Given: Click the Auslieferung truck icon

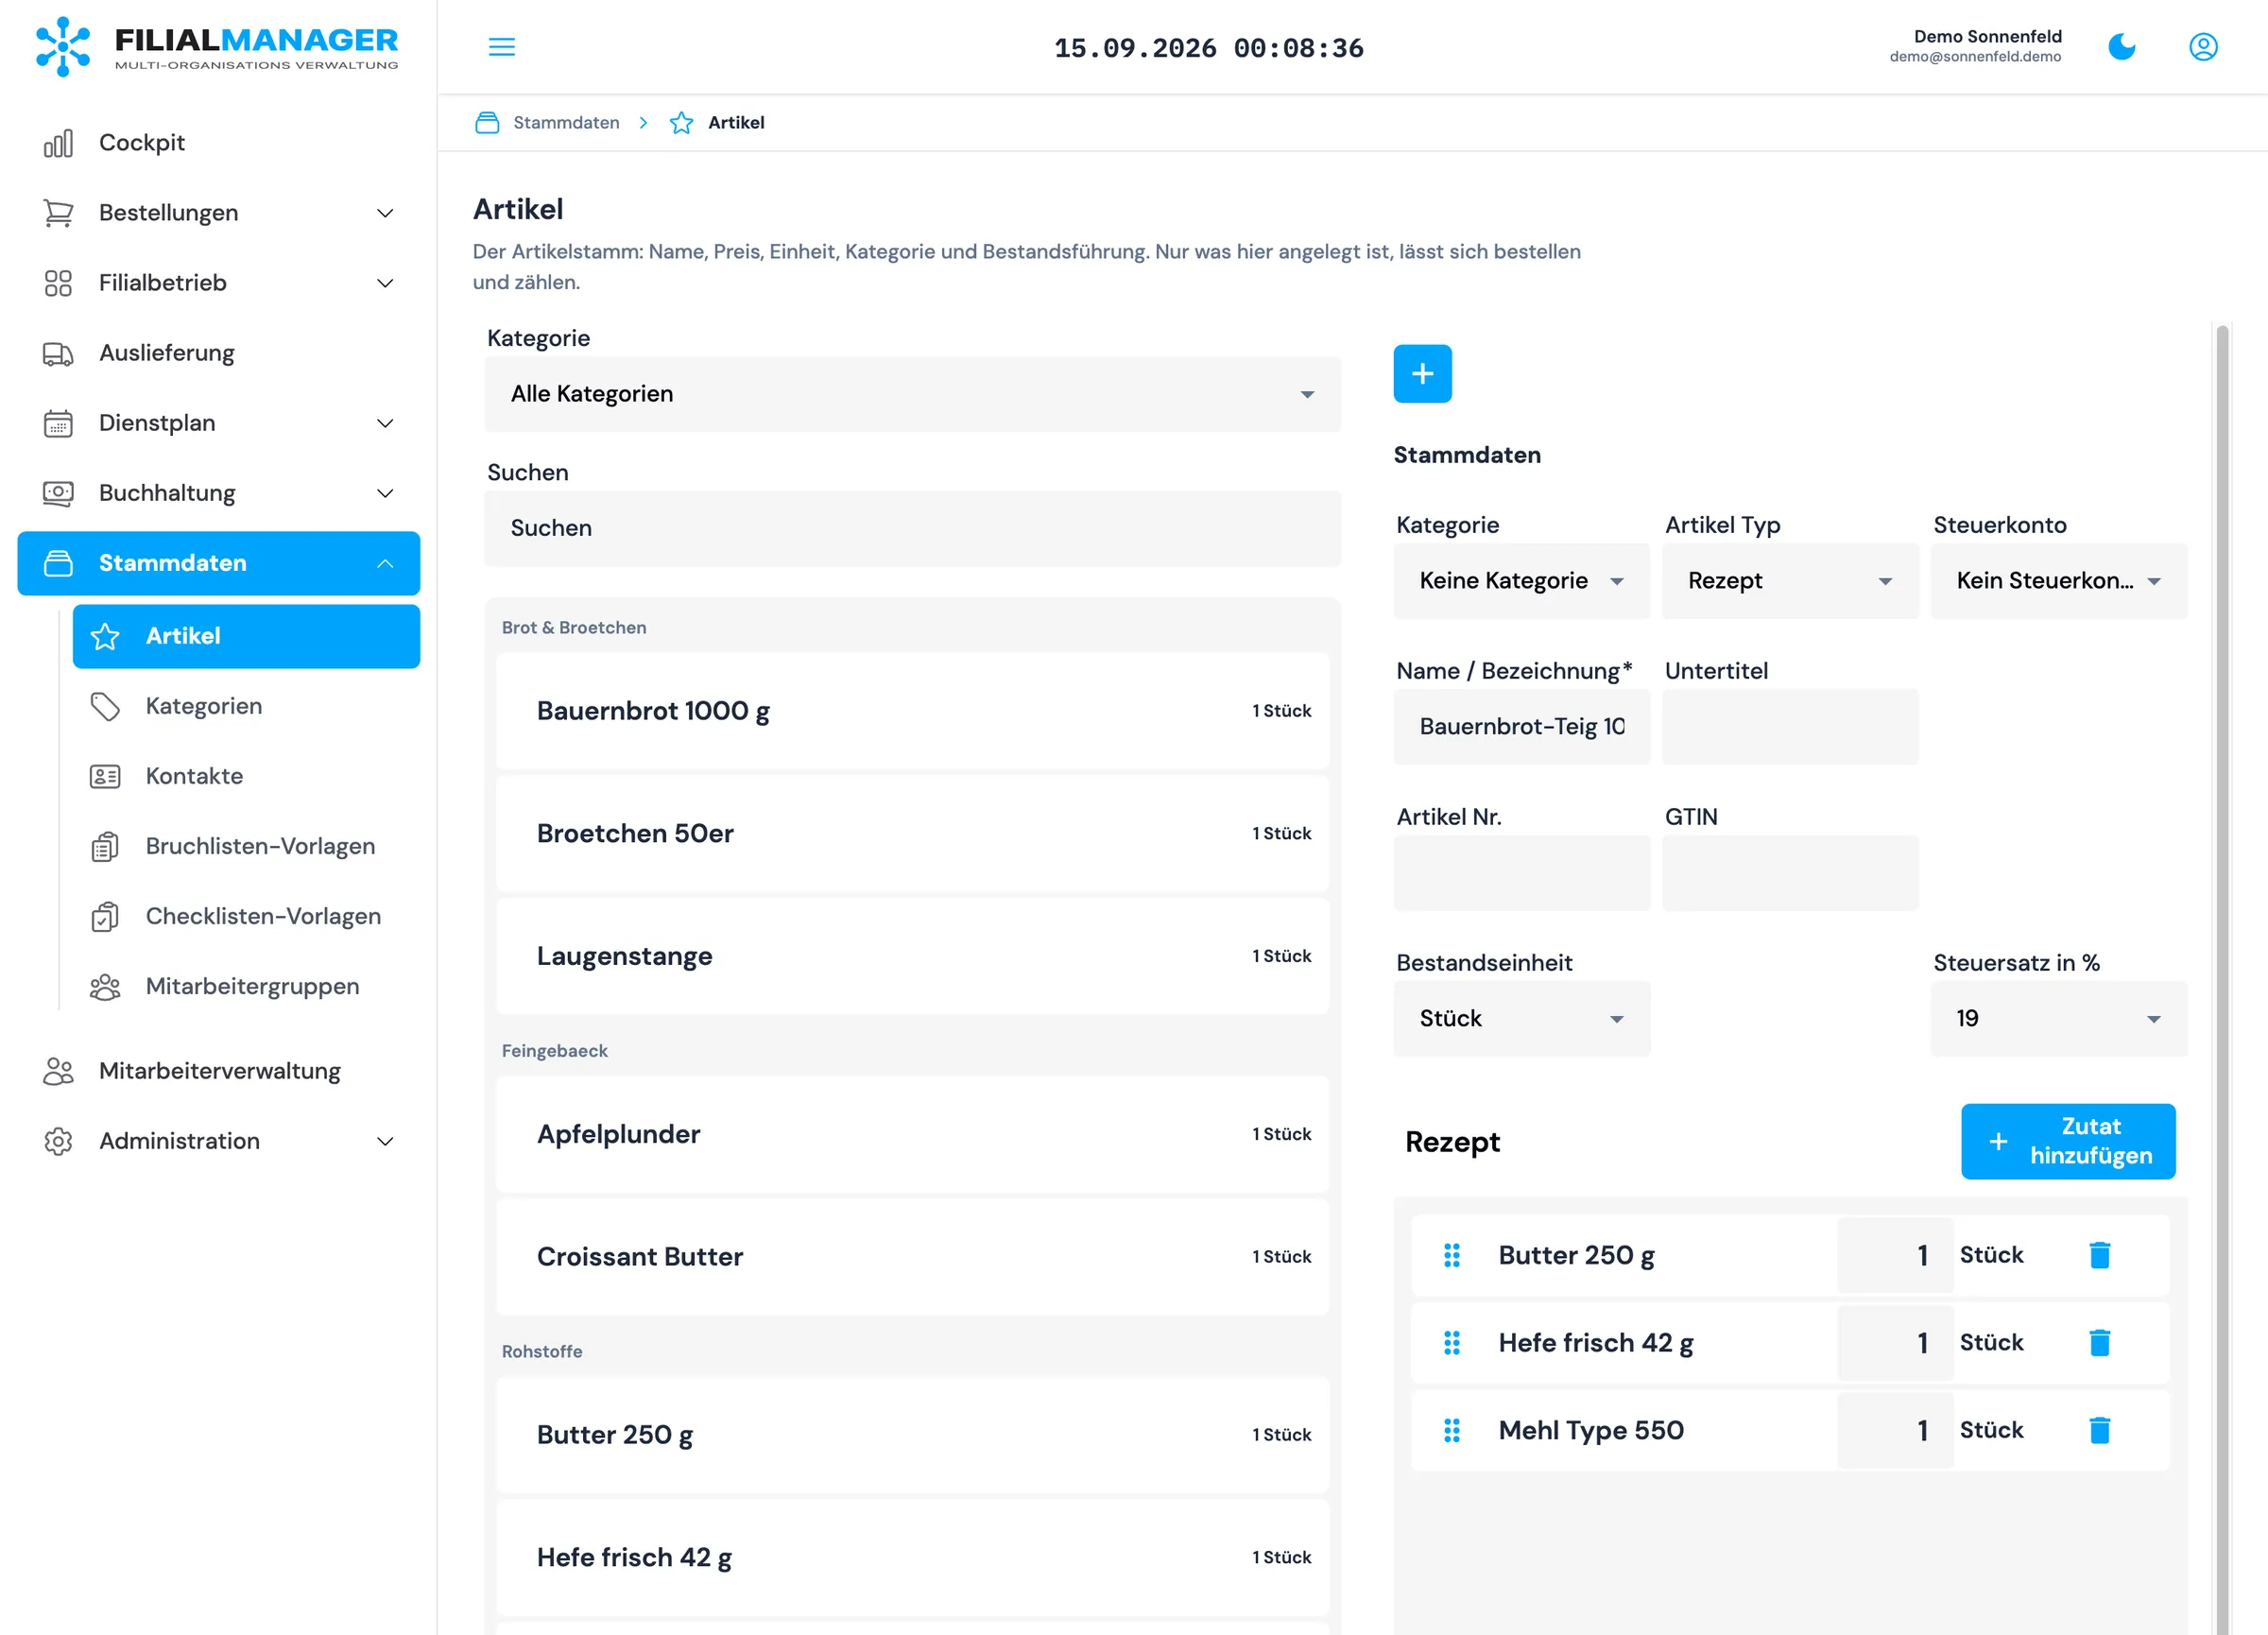Looking at the screenshot, I should click(58, 353).
